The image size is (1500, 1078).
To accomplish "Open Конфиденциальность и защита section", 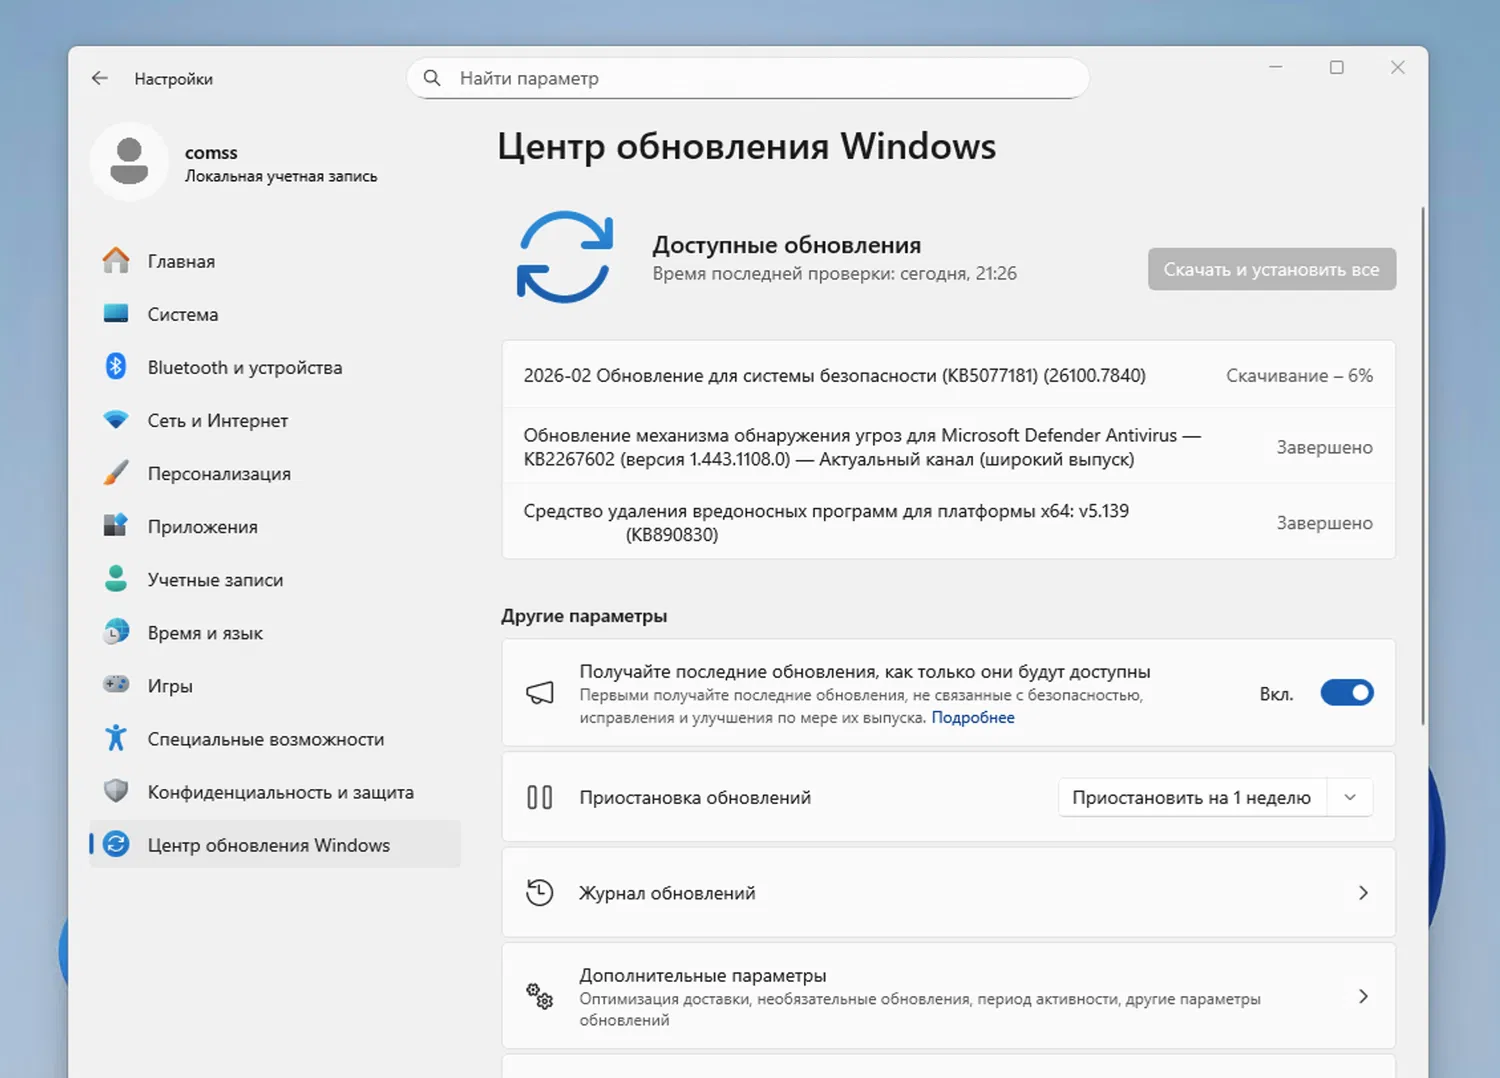I will pos(275,791).
